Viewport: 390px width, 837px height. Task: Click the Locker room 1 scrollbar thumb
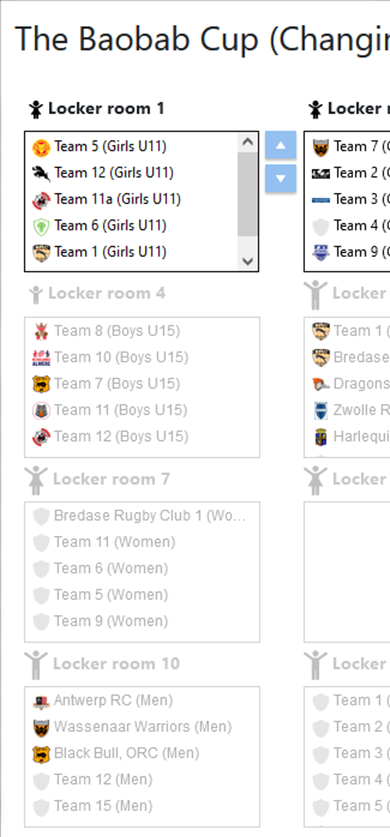point(248,194)
